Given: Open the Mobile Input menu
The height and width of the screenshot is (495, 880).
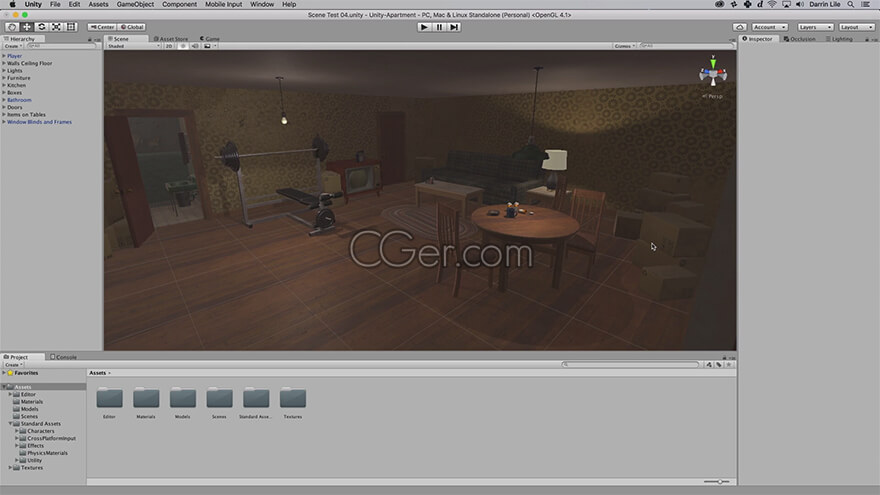Looking at the screenshot, I should (223, 4).
